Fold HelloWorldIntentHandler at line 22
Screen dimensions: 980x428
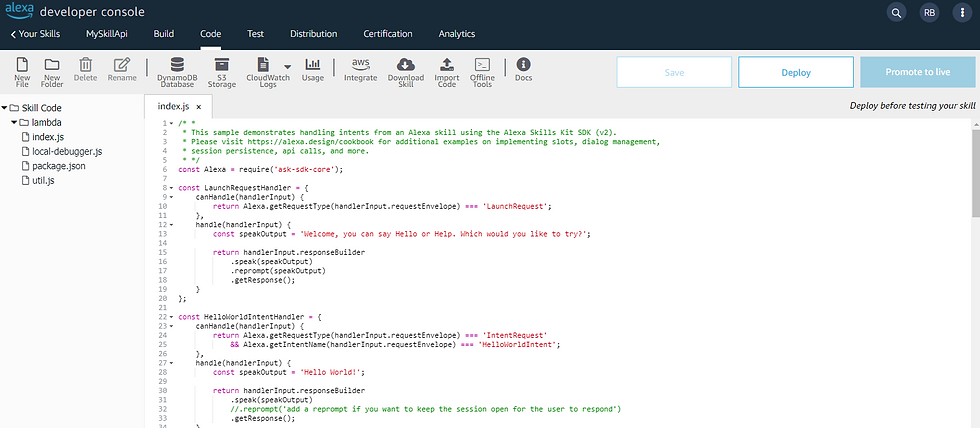pyautogui.click(x=171, y=317)
